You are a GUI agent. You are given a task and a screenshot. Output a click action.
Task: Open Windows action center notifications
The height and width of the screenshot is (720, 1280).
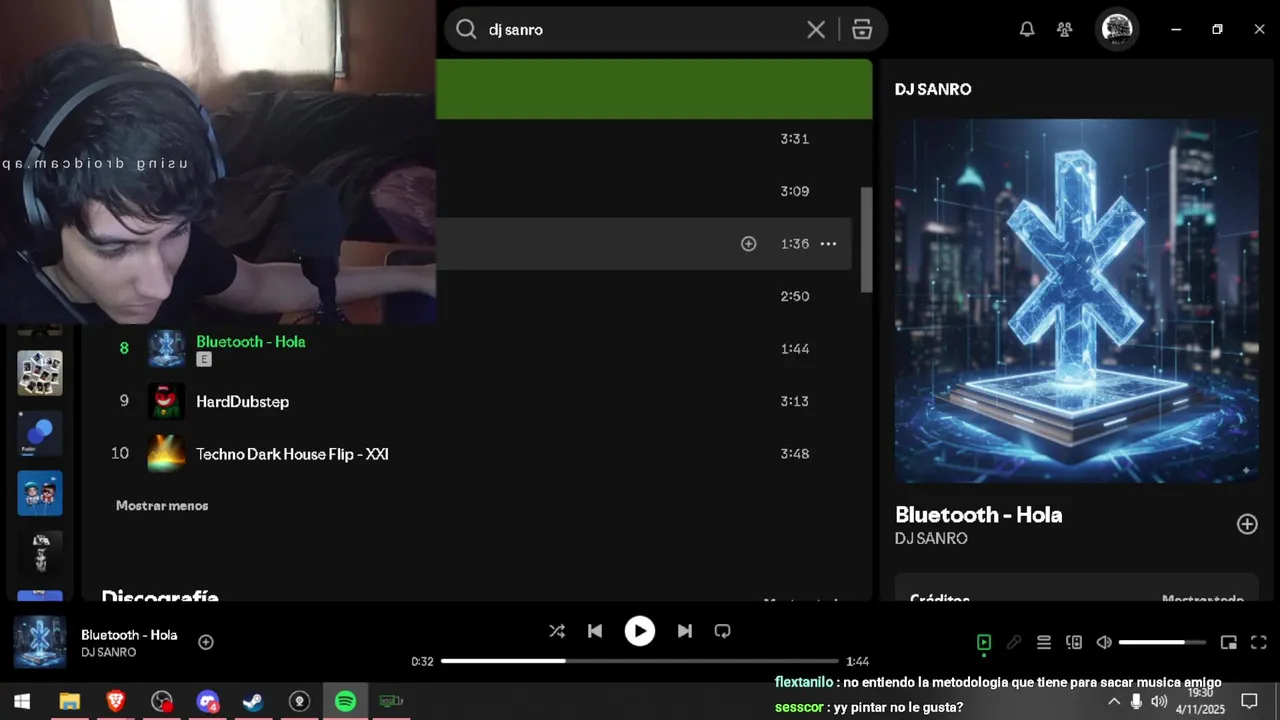1249,702
